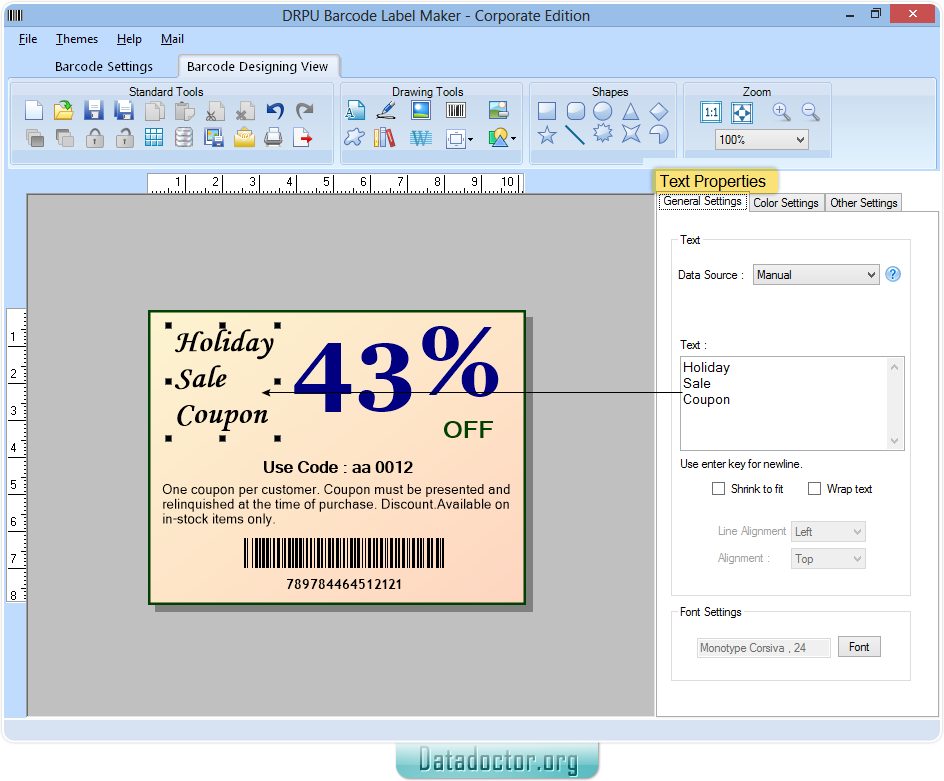The image size is (944, 781).
Task: Enable the Shrink to fit checkbox
Action: 718,488
